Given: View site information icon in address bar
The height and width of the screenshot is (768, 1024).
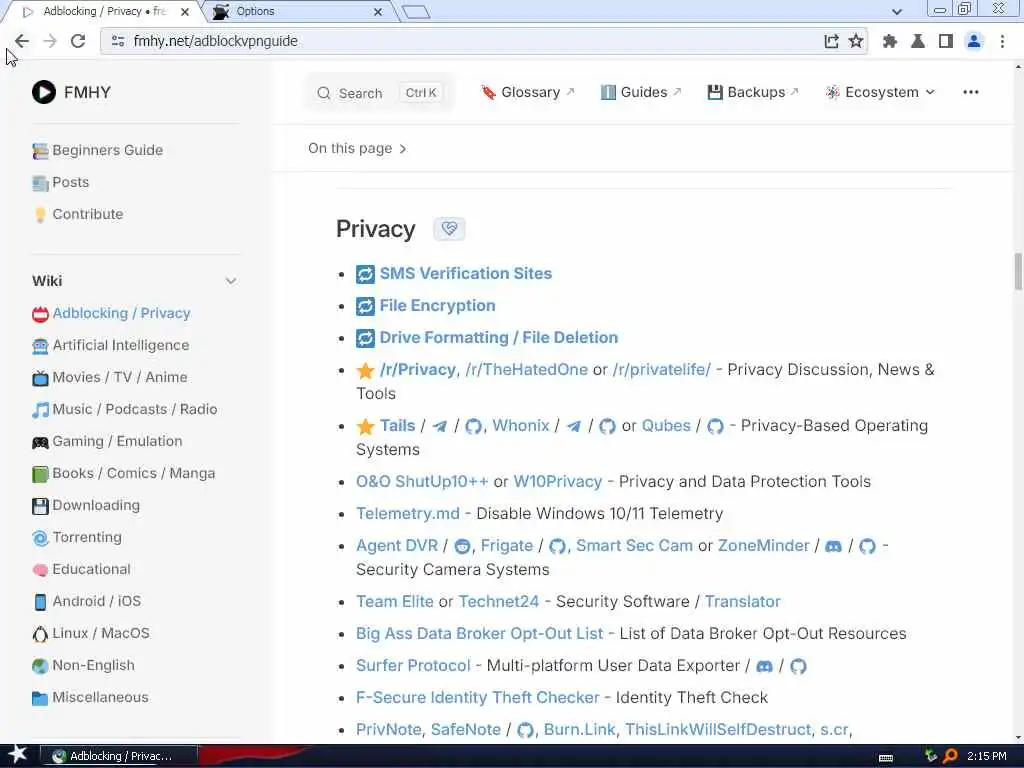Looking at the screenshot, I should coord(118,41).
